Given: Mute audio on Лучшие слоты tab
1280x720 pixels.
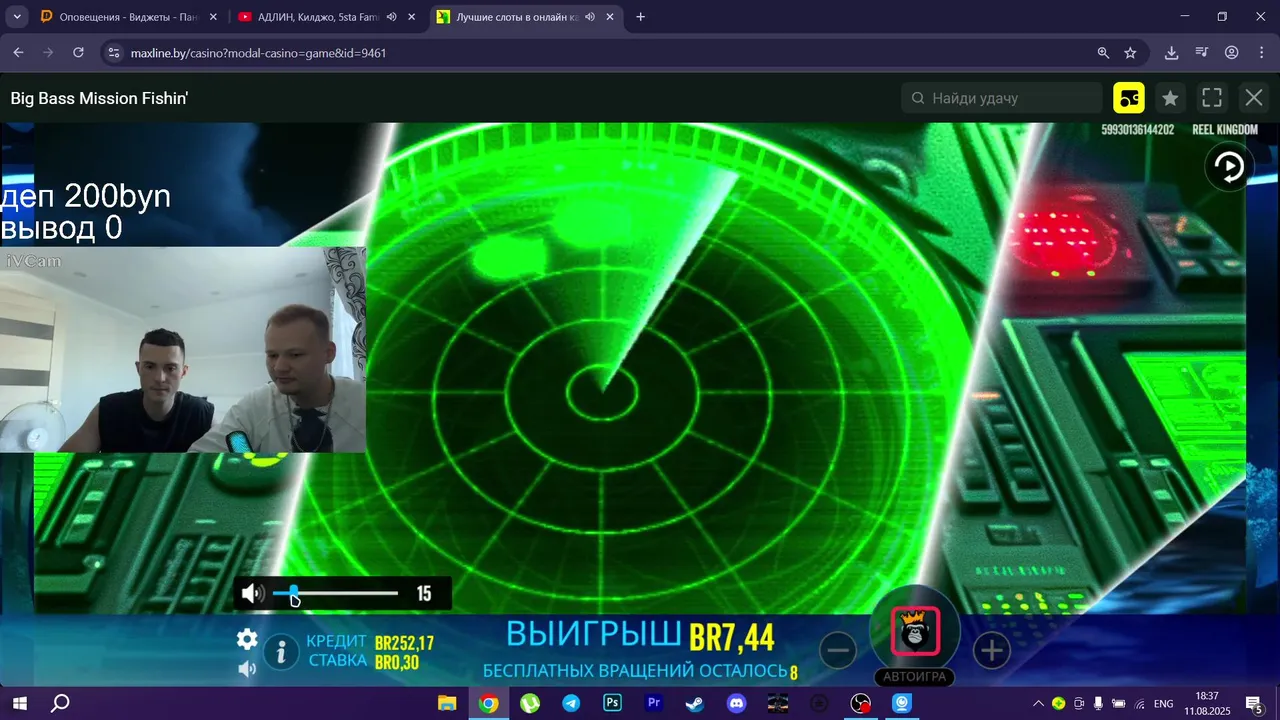Looking at the screenshot, I should pos(590,17).
